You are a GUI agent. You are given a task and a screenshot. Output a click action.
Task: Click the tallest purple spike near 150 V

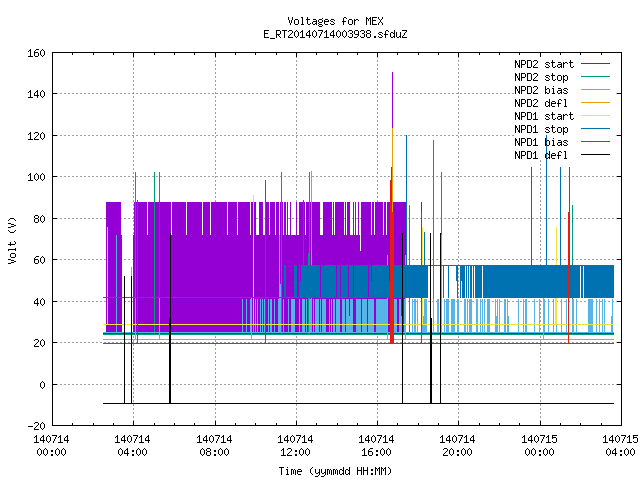click(x=392, y=100)
